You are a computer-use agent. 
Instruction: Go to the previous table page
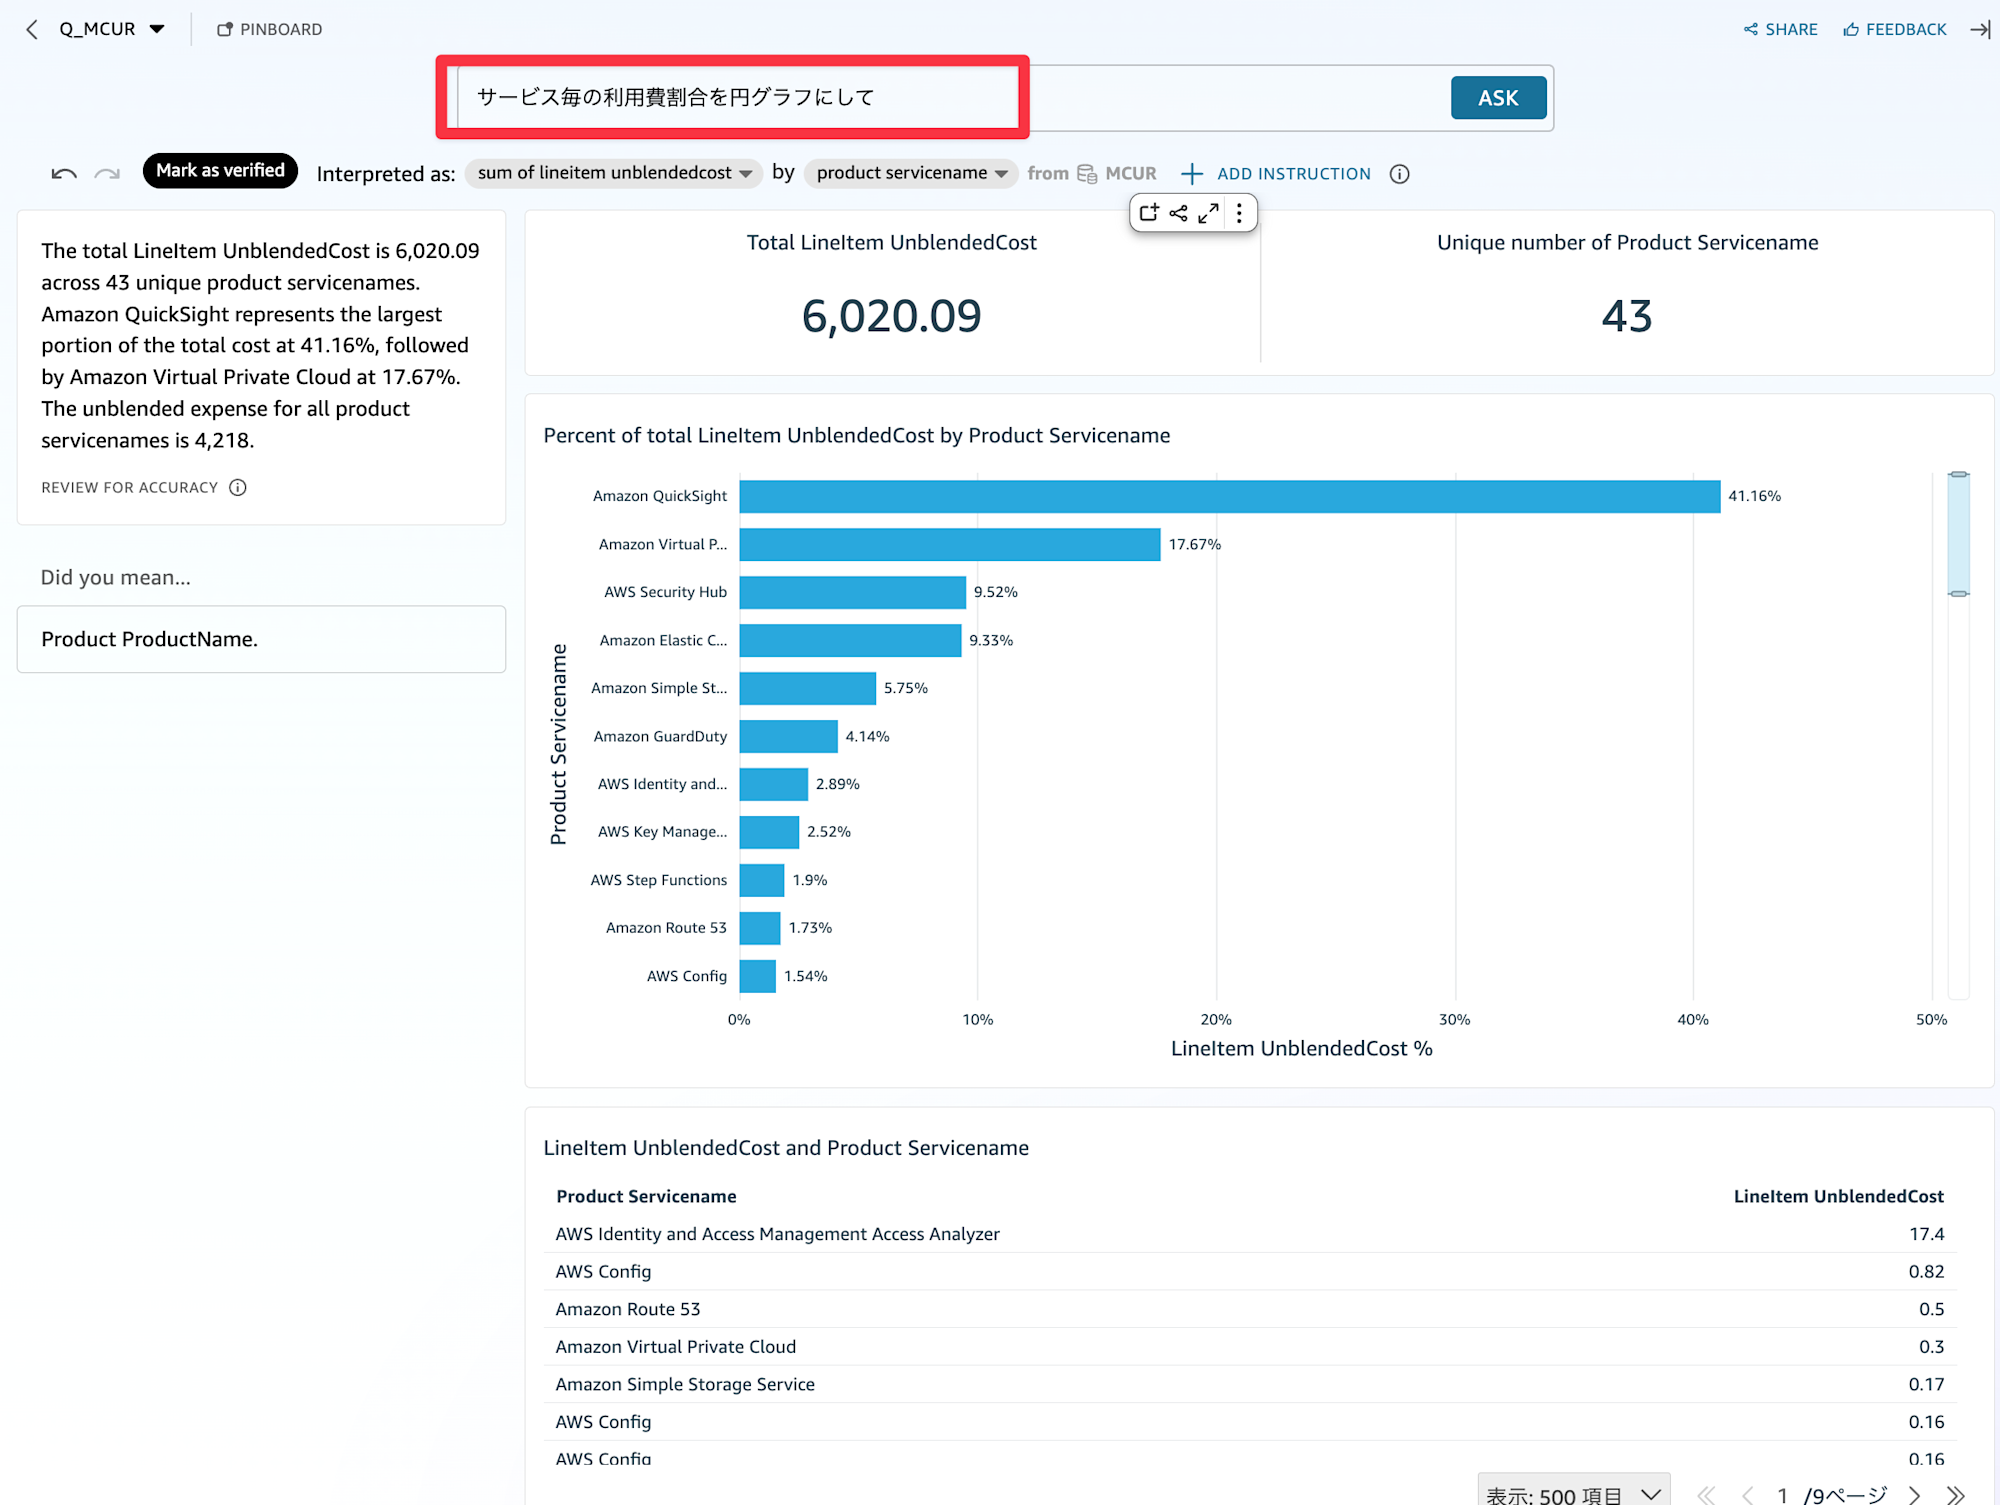[1747, 1495]
